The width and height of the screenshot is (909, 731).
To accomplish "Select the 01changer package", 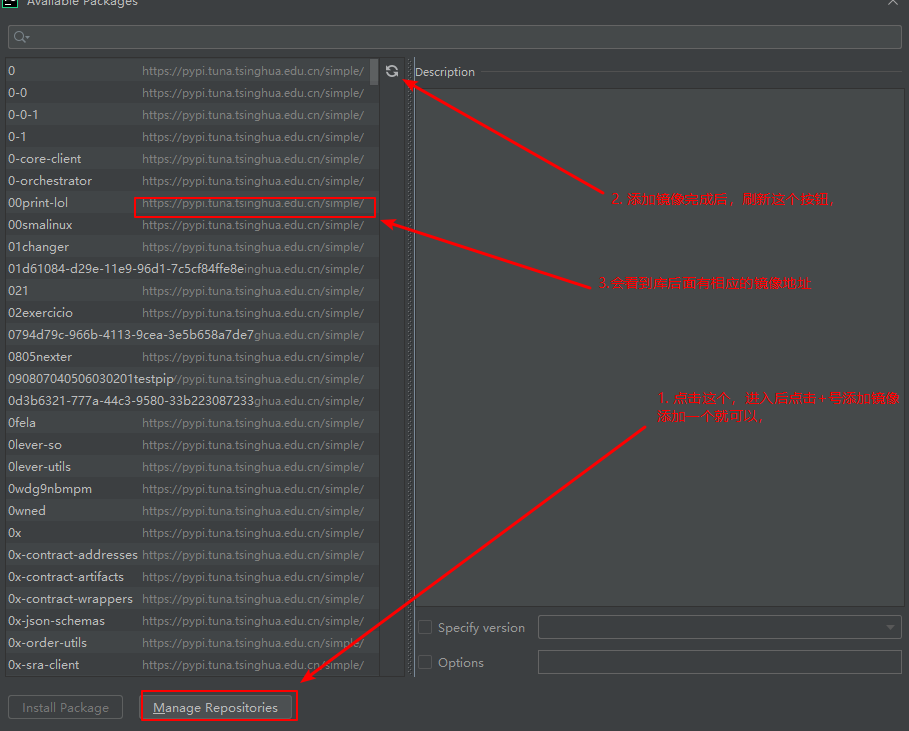I will coord(192,247).
